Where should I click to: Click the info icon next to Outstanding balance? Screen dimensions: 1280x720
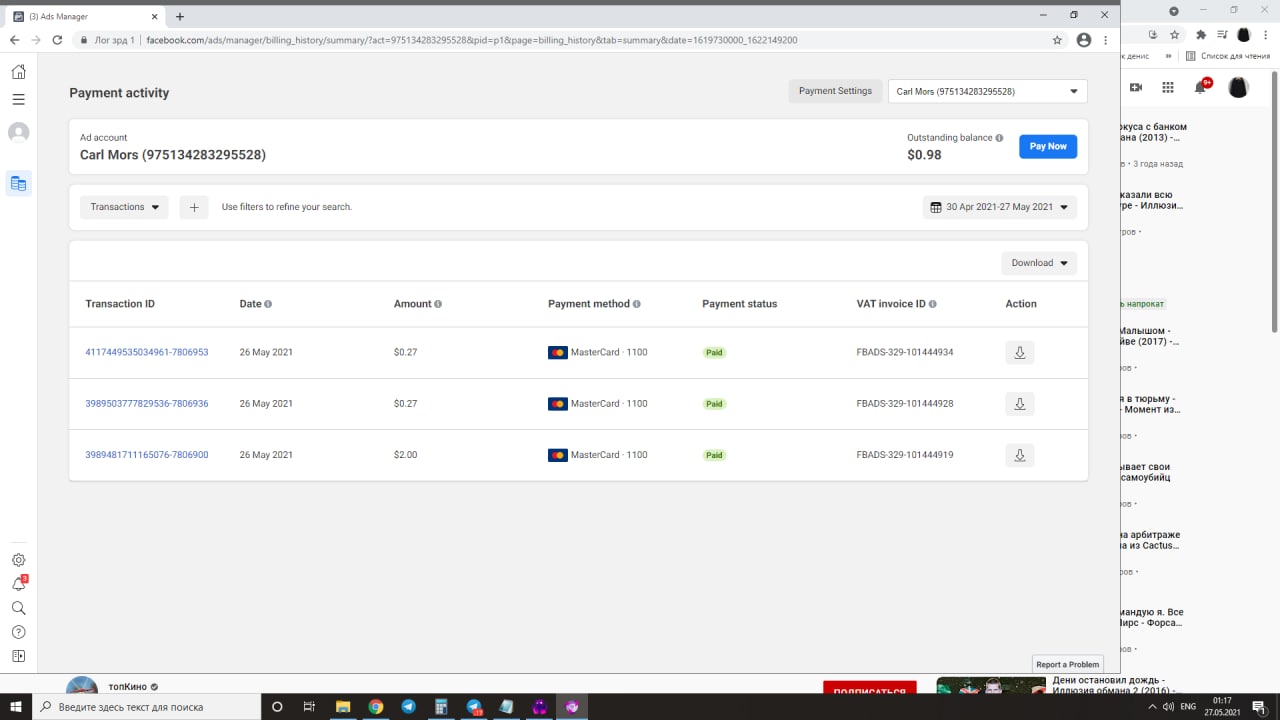coord(999,138)
